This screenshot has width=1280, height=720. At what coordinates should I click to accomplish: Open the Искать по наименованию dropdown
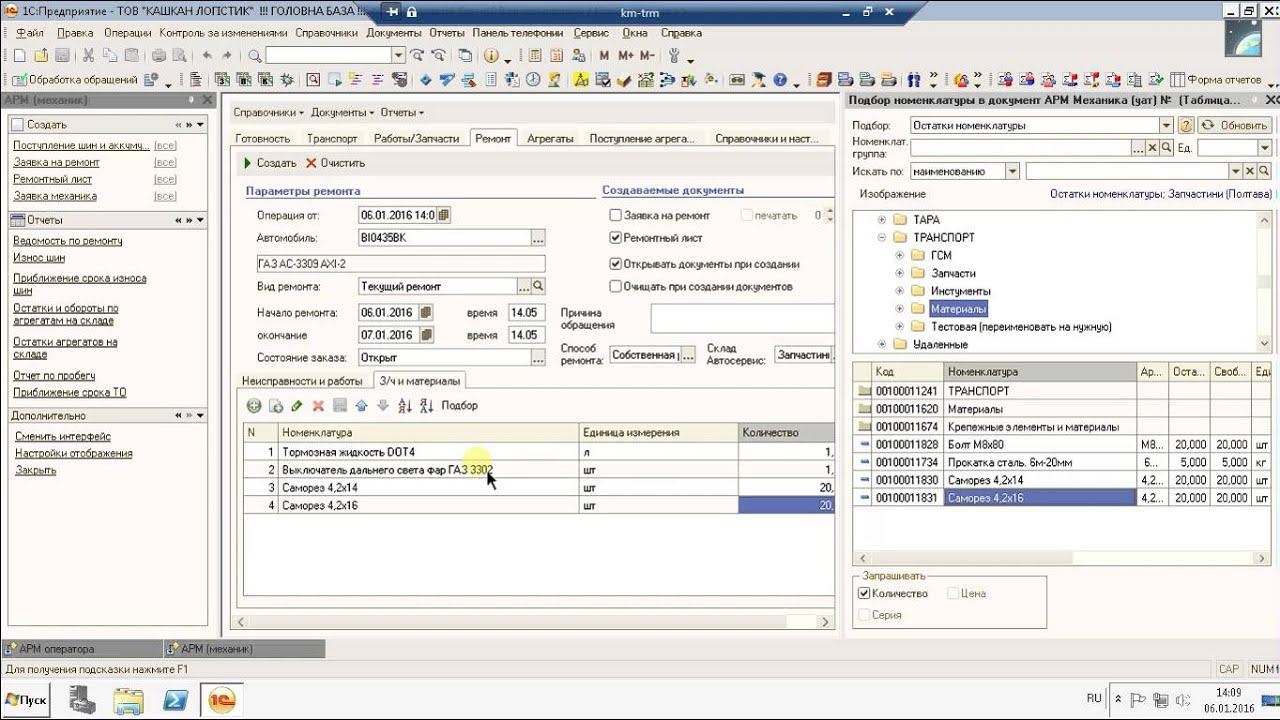coord(1012,171)
